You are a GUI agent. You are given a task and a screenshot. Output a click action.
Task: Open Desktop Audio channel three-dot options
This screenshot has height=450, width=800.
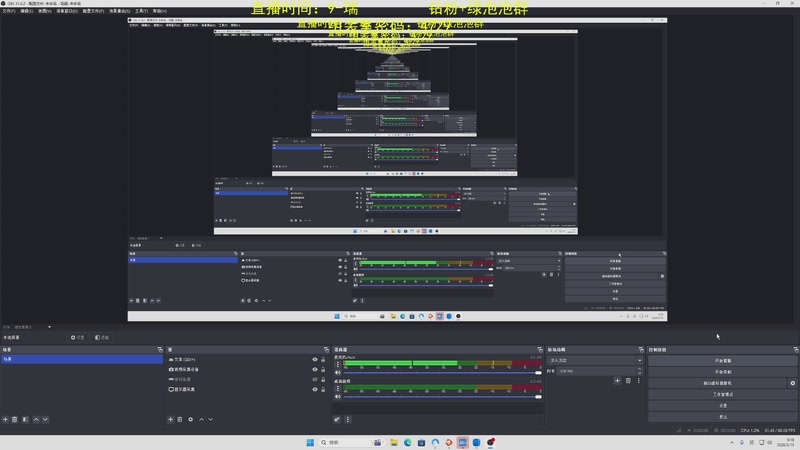337,389
